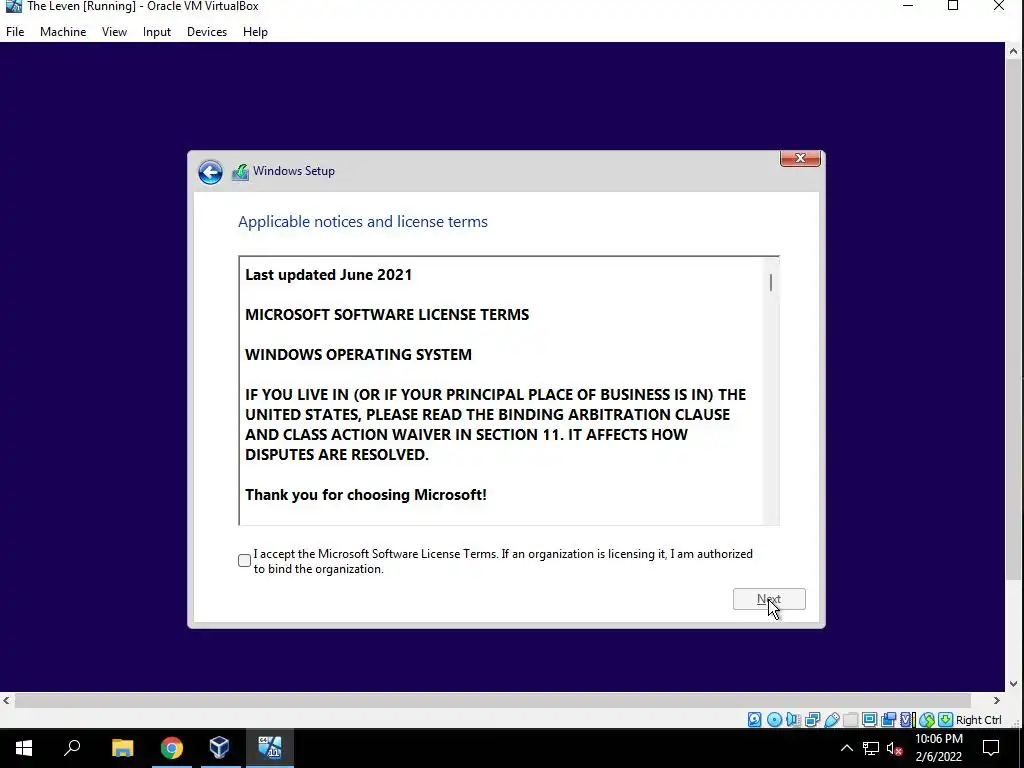Click the Right Ctrl host key label
This screenshot has width=1024, height=768.
(979, 720)
